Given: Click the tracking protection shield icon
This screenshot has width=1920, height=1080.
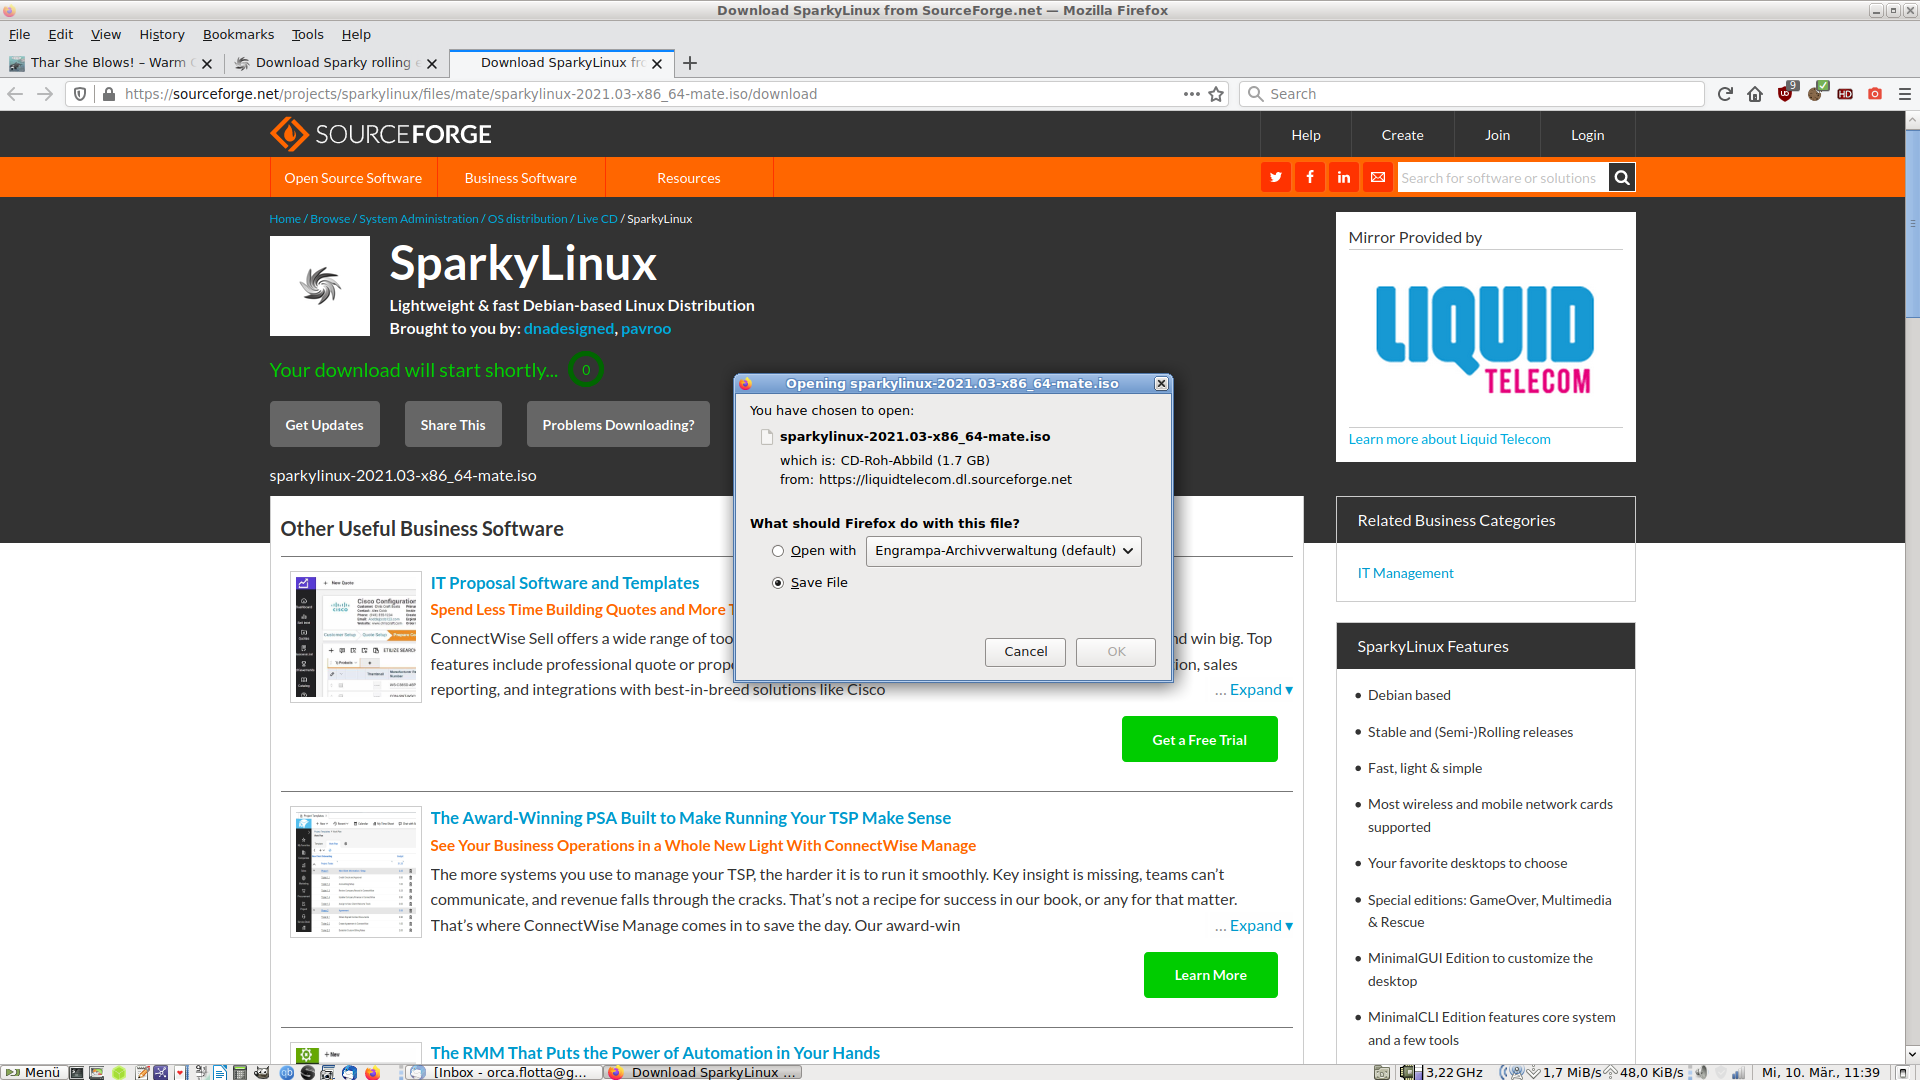Looking at the screenshot, I should point(80,94).
